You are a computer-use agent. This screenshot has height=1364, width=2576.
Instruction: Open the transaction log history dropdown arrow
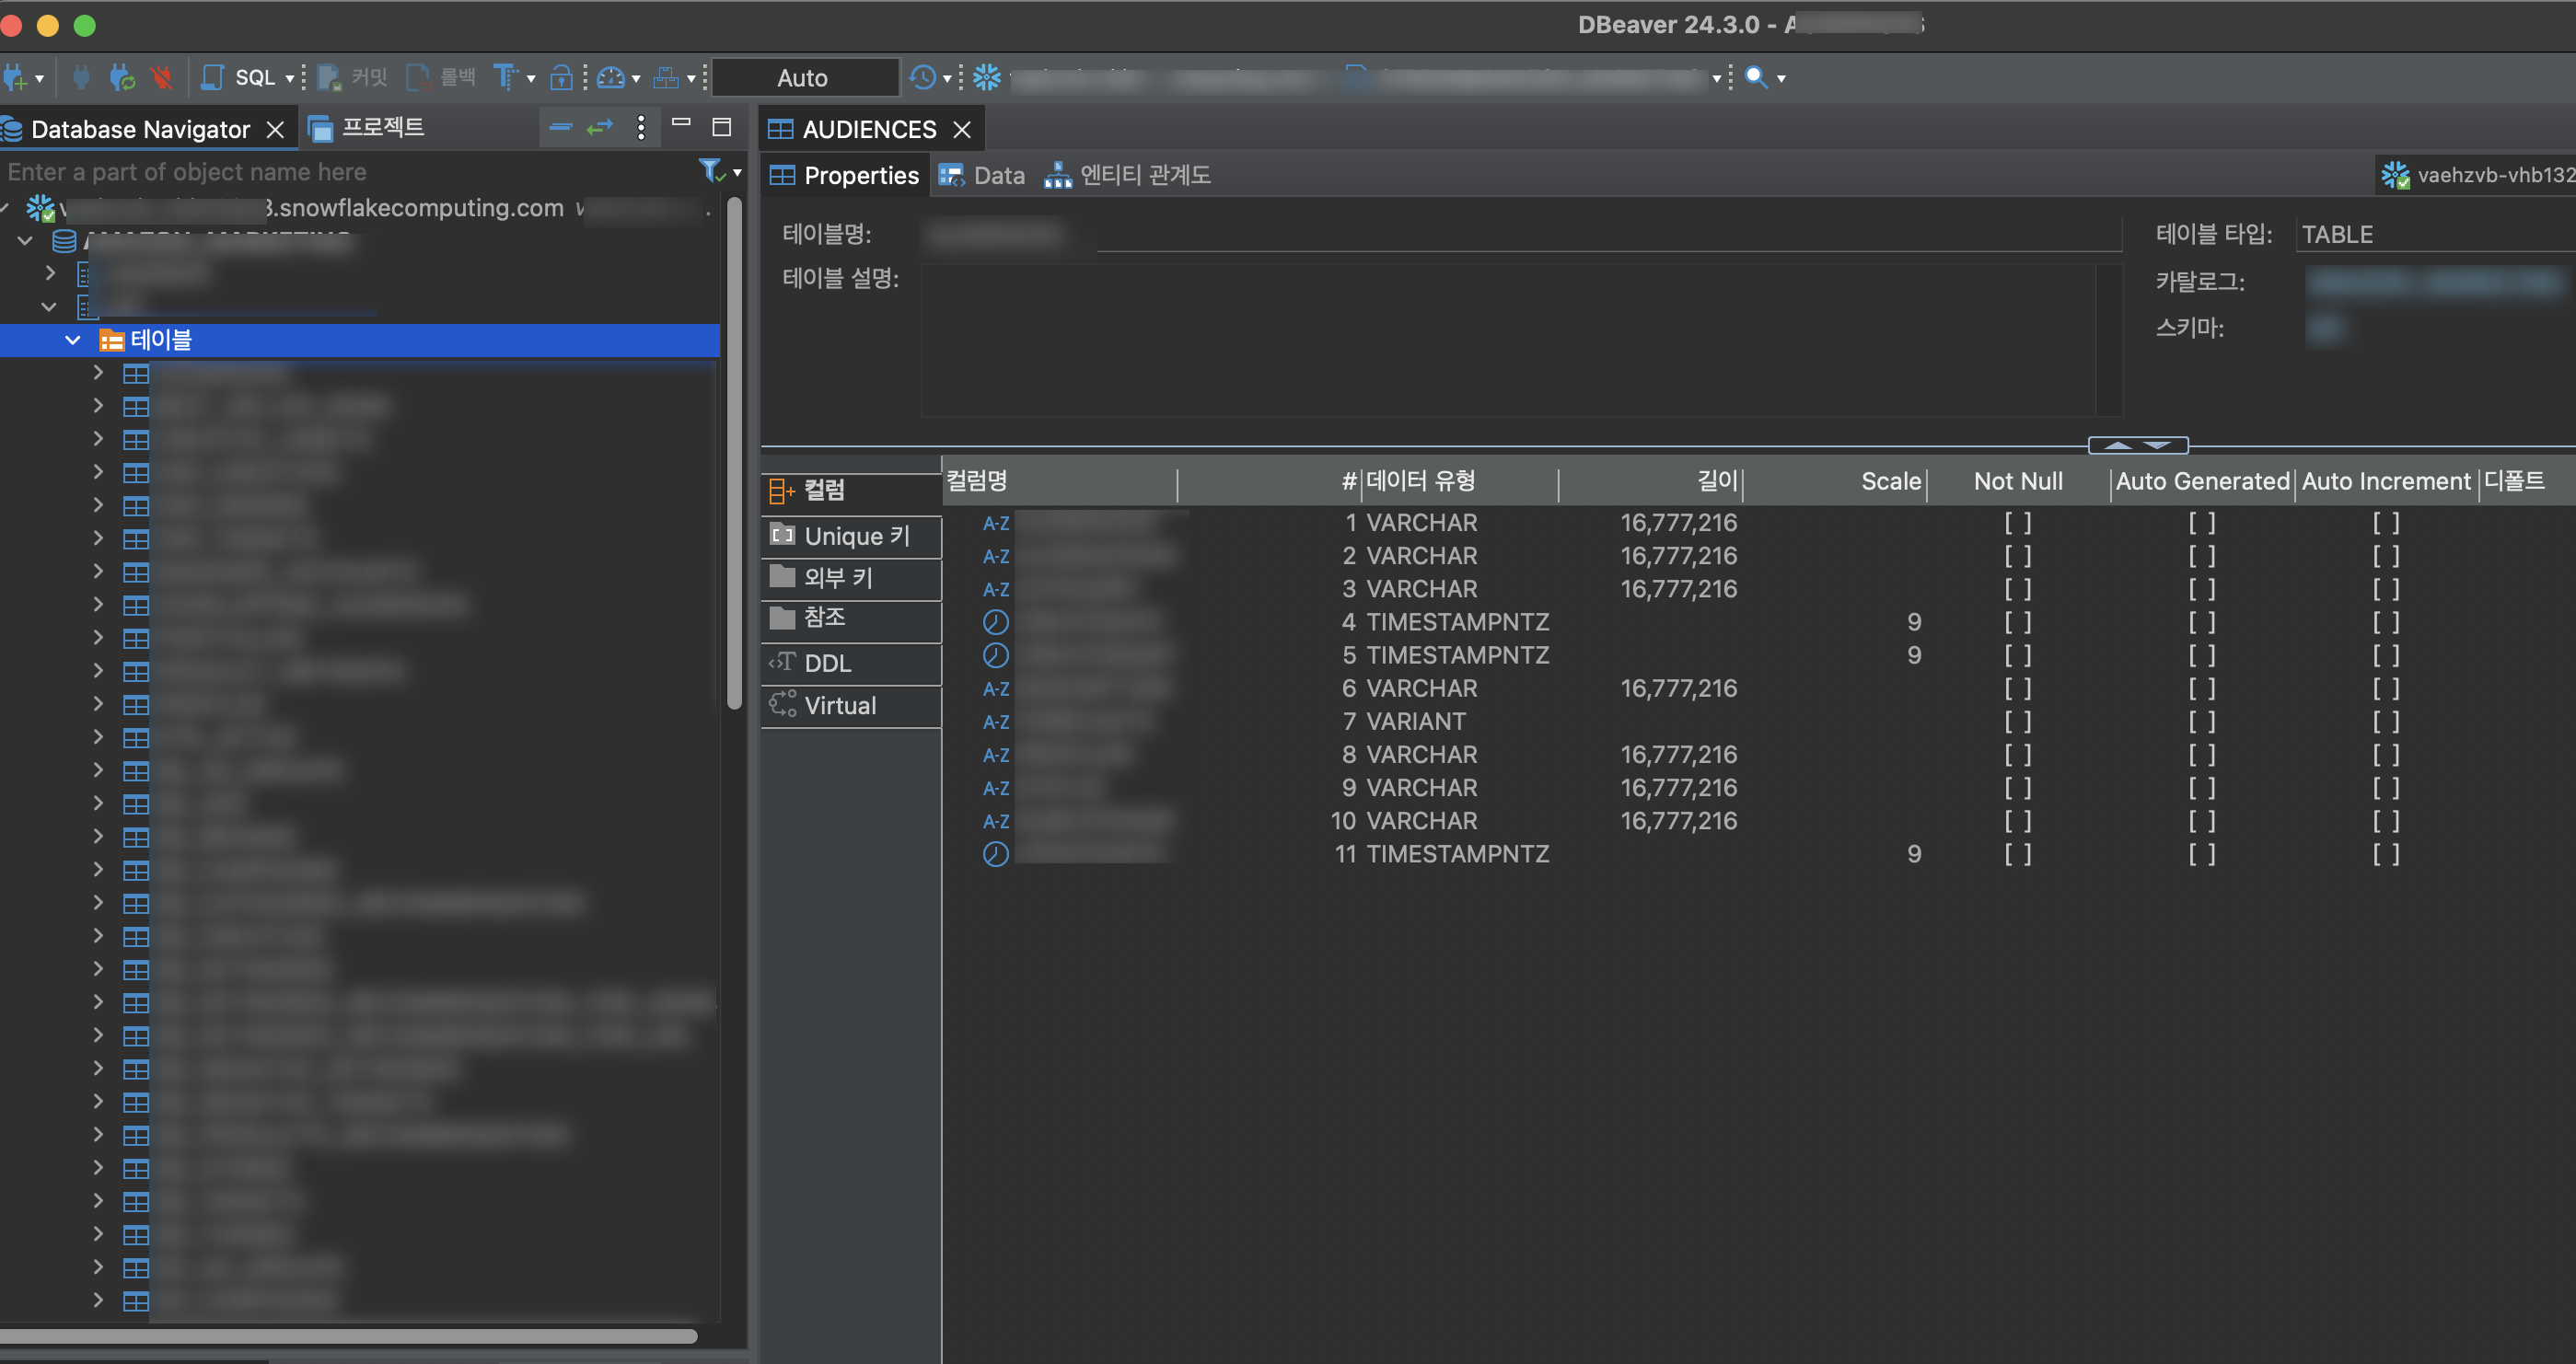tap(947, 78)
